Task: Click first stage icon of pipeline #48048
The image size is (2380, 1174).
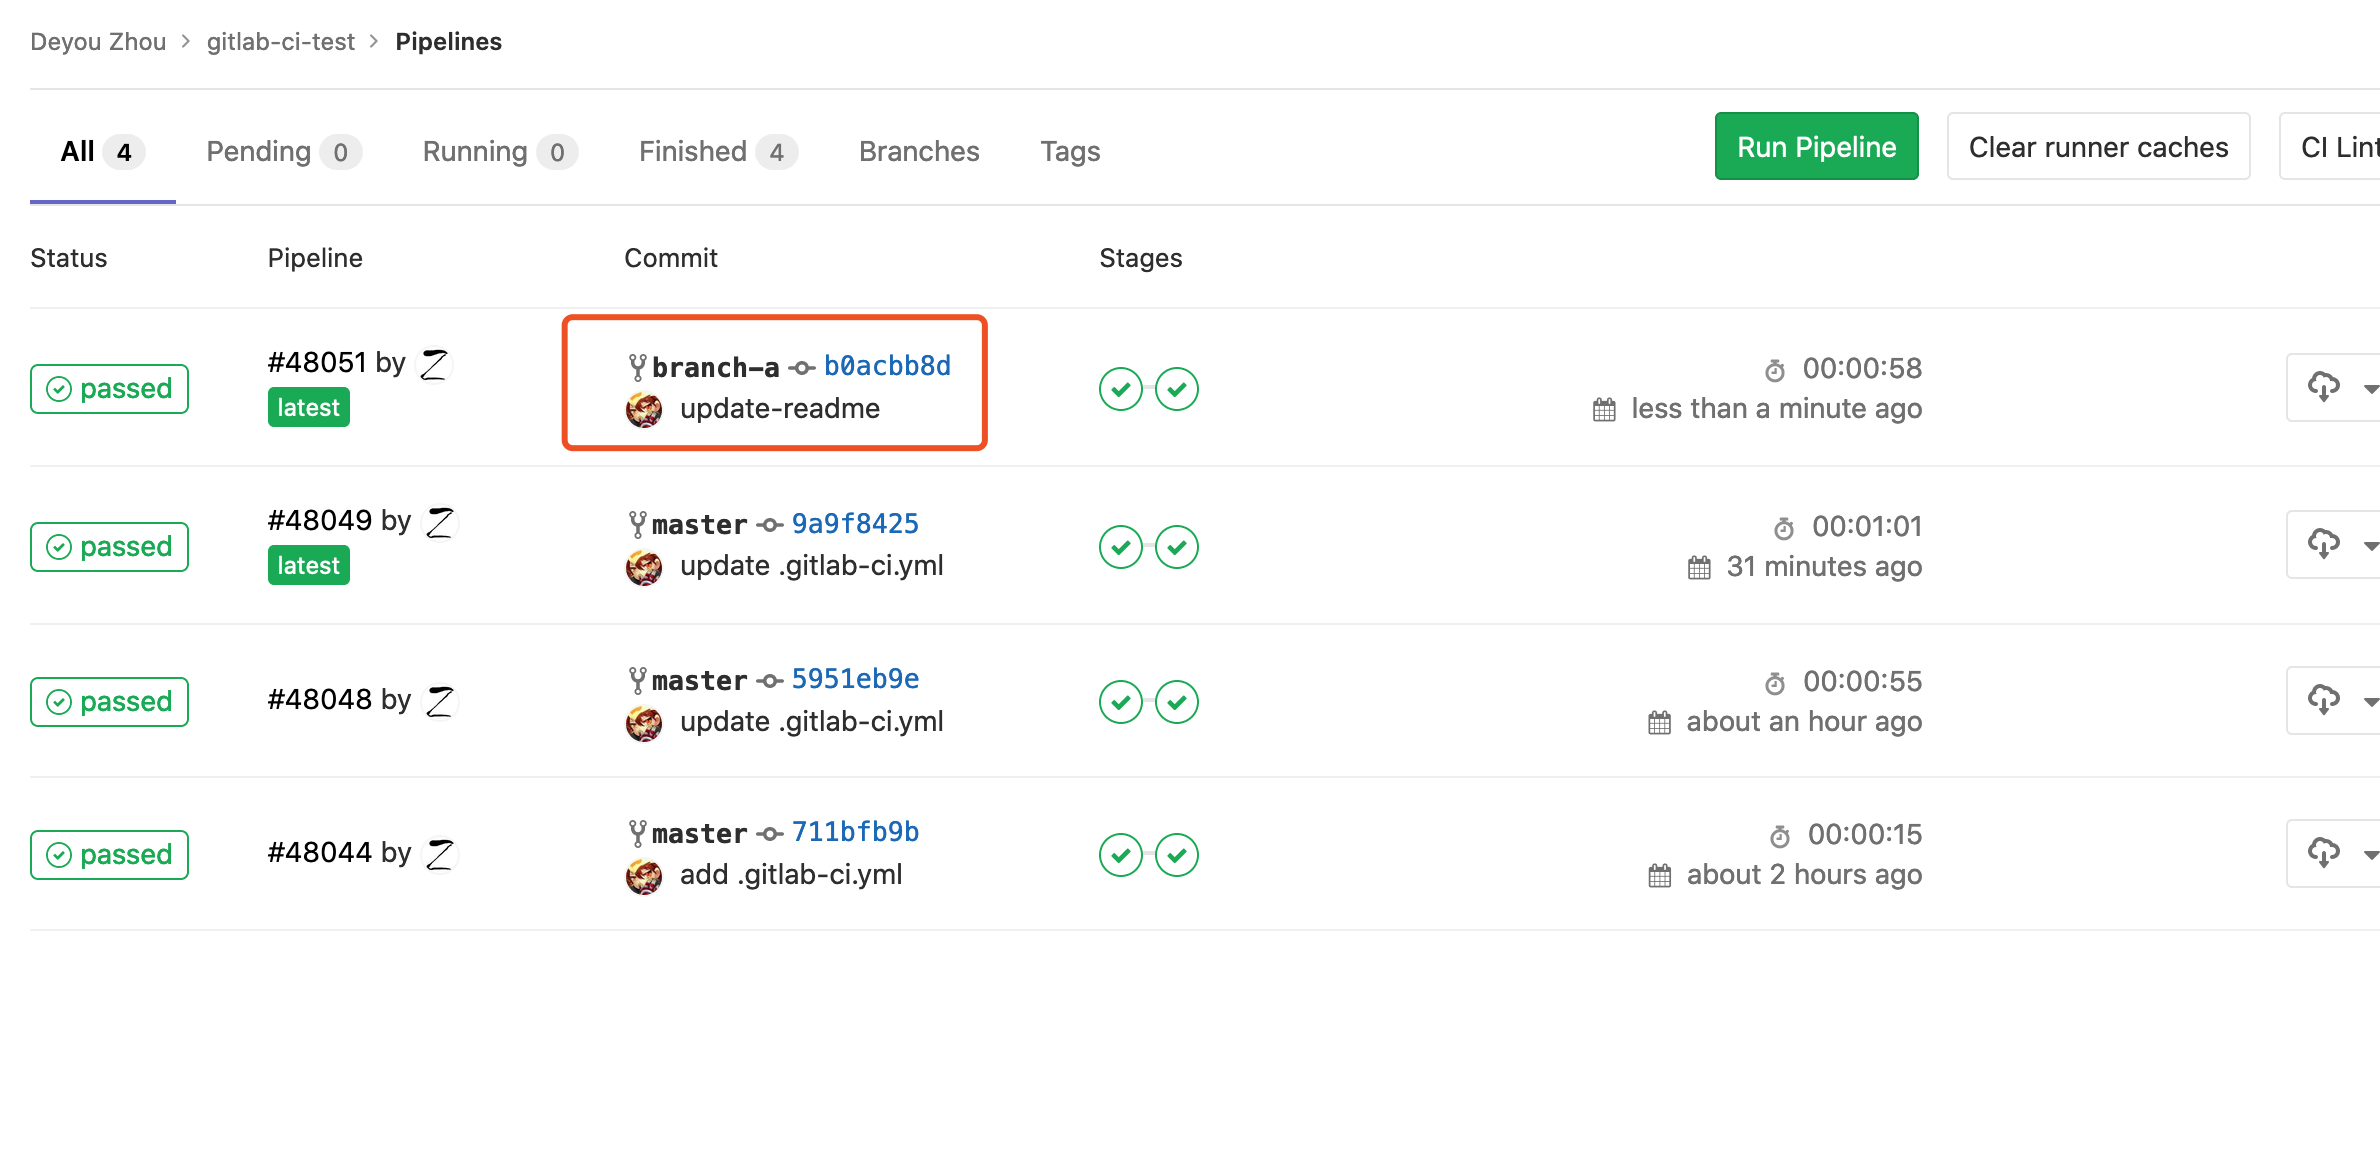Action: coord(1120,702)
